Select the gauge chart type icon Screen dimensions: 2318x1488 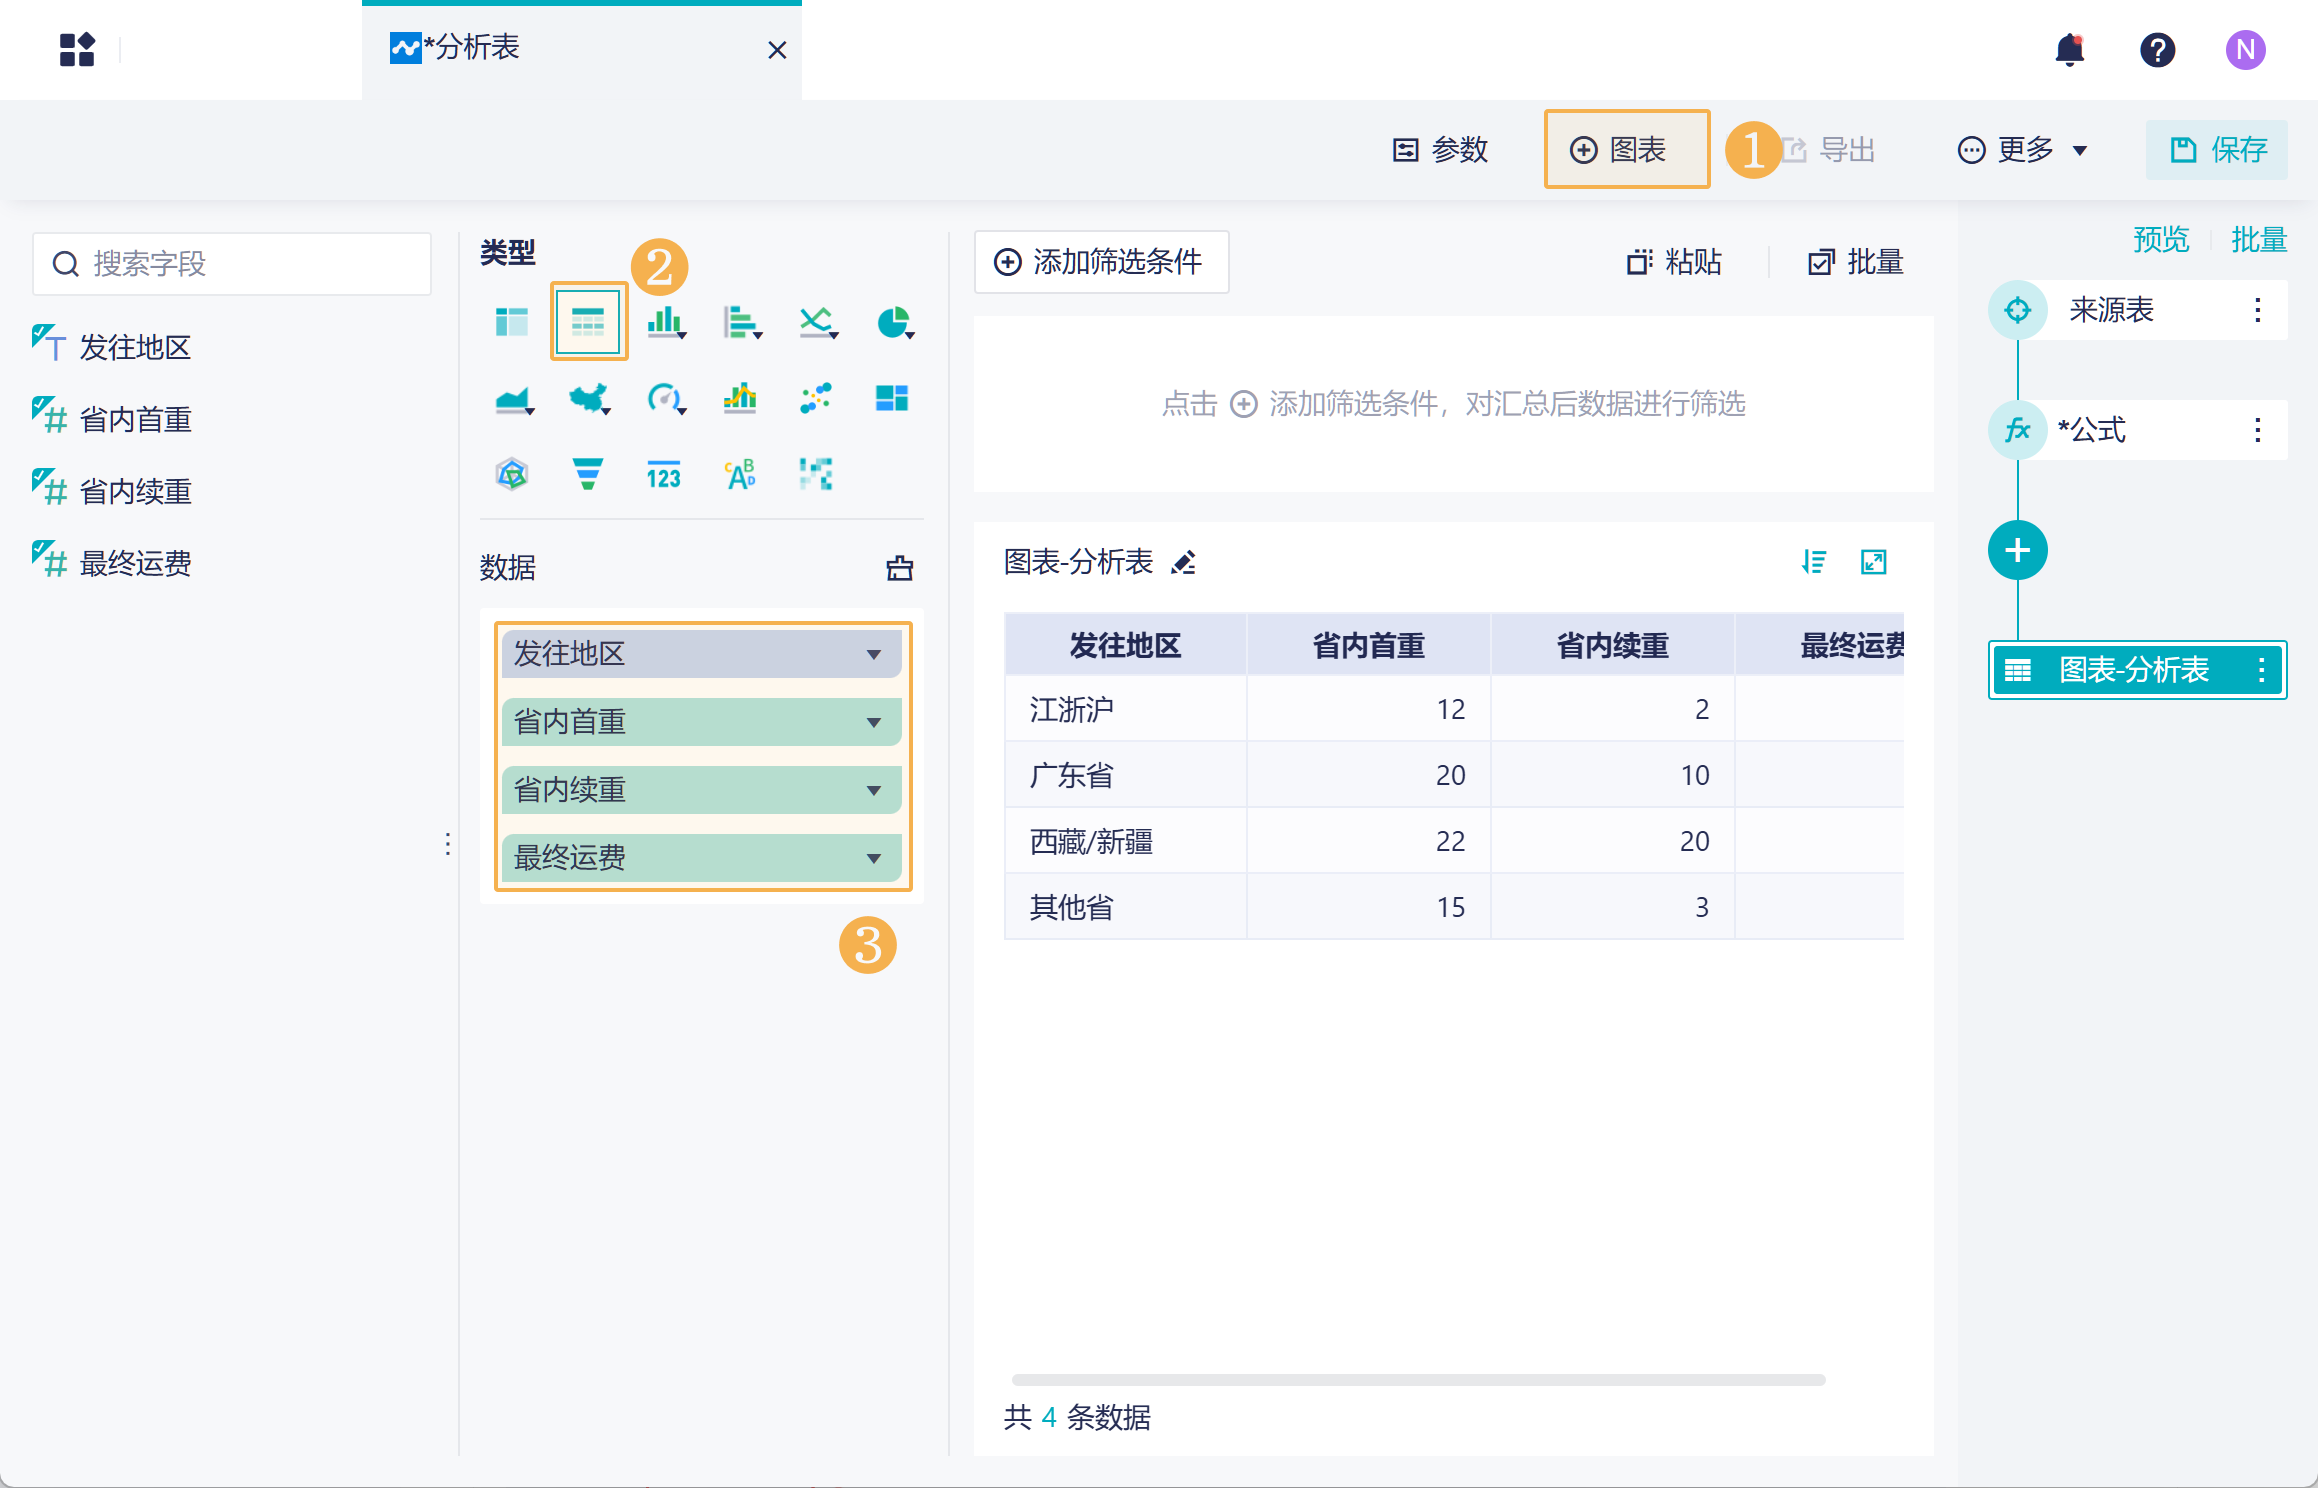click(664, 399)
